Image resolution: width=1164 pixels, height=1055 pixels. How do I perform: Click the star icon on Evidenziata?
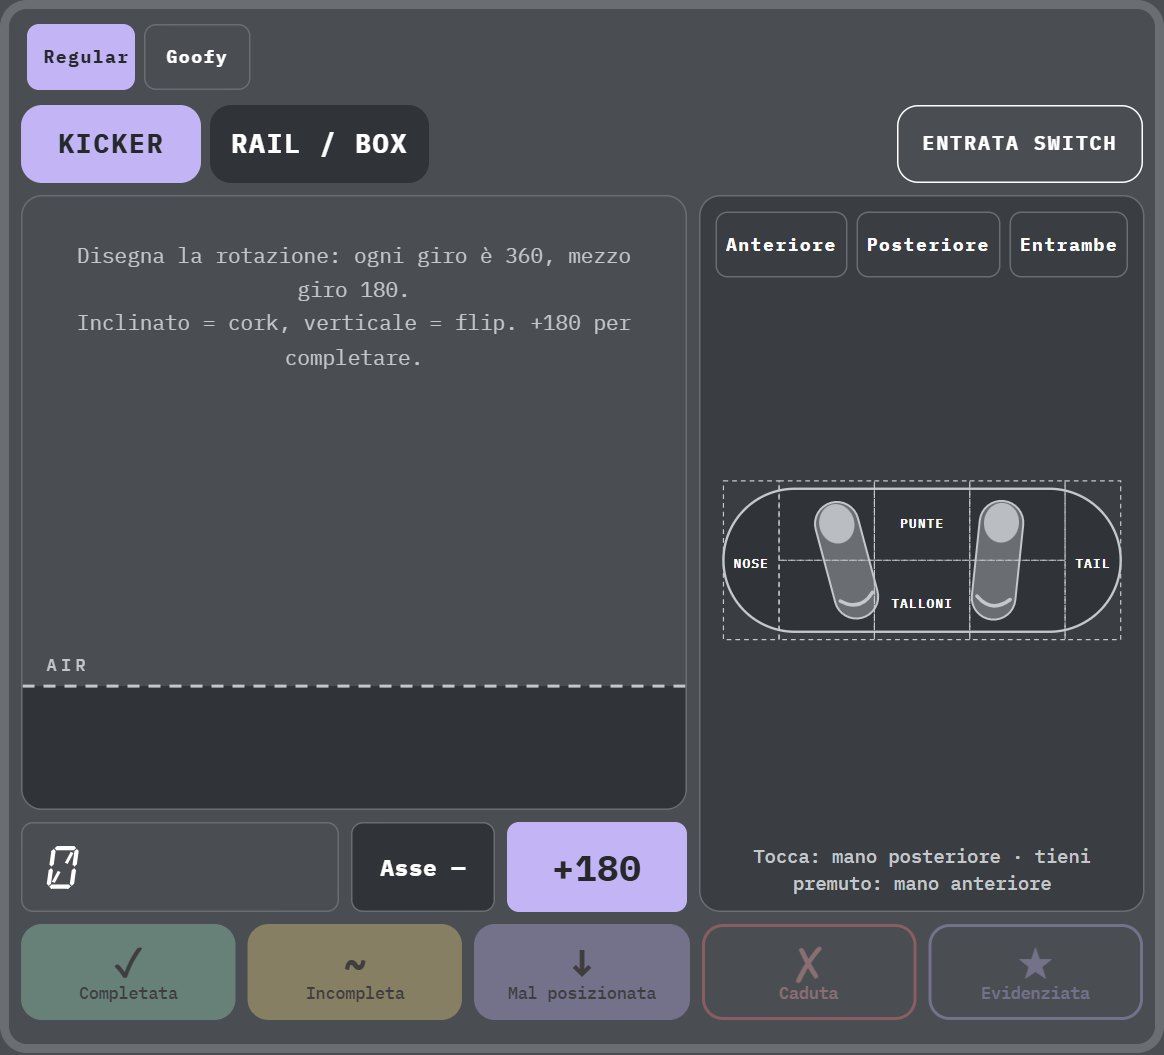1035,964
